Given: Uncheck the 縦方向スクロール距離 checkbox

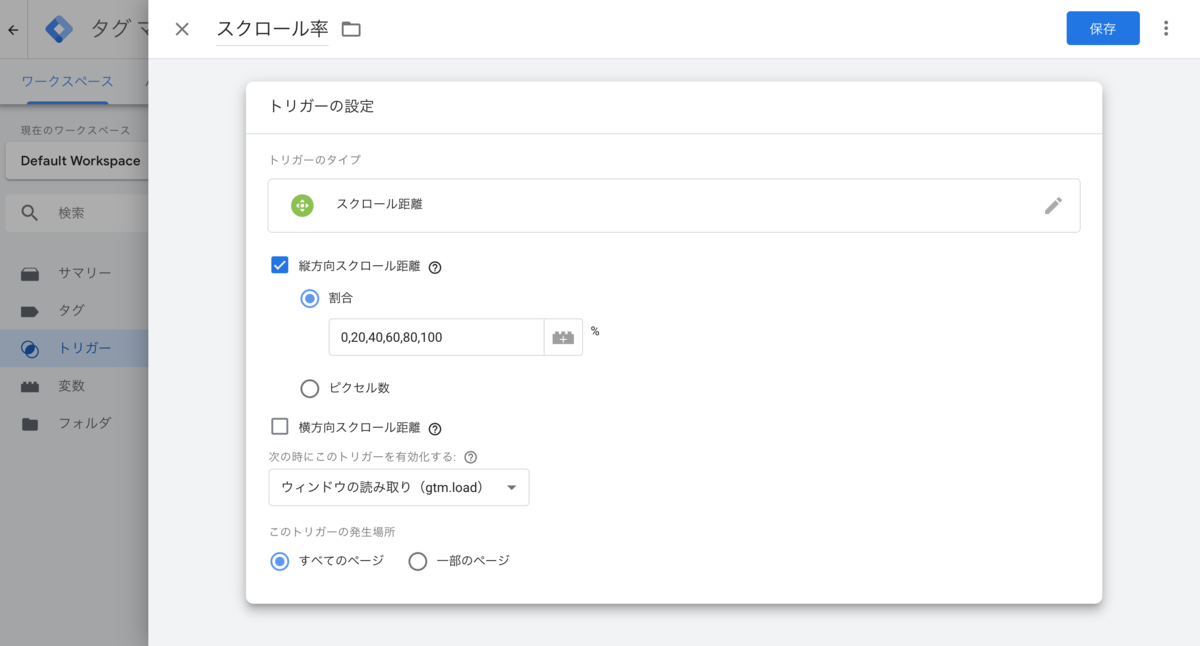Looking at the screenshot, I should point(278,266).
